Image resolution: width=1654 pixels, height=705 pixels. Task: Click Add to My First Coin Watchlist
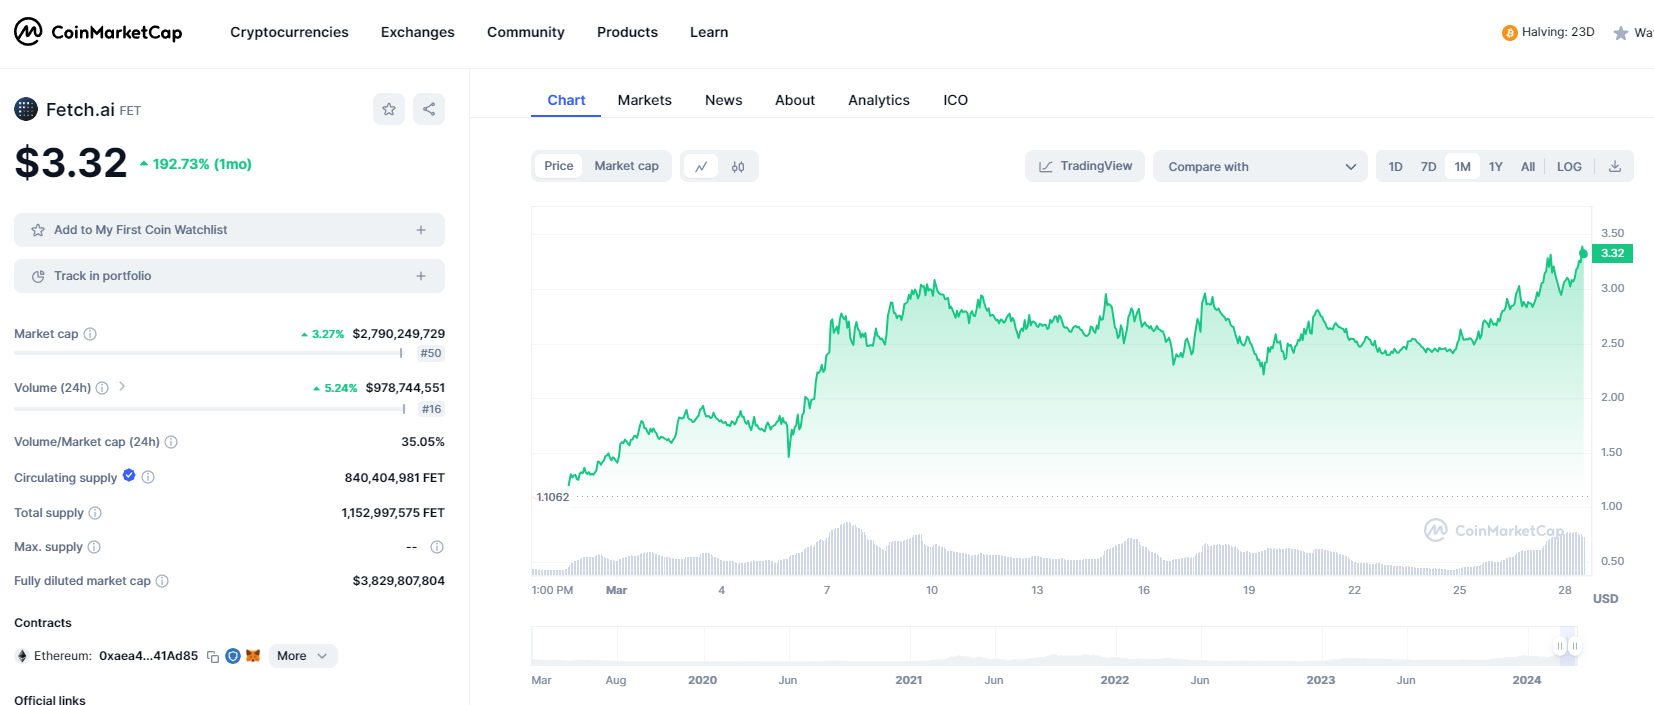point(229,230)
